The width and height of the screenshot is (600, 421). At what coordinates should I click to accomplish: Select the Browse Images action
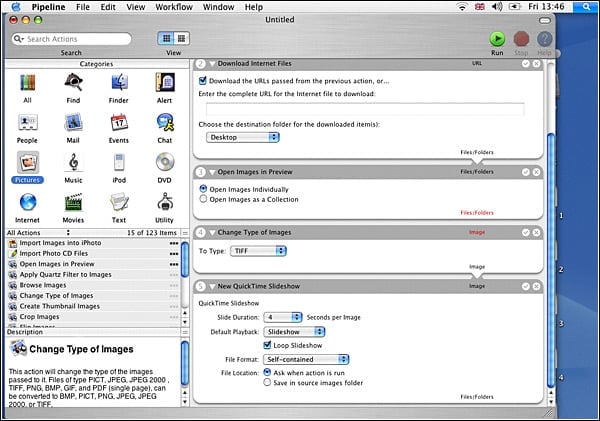[93, 285]
